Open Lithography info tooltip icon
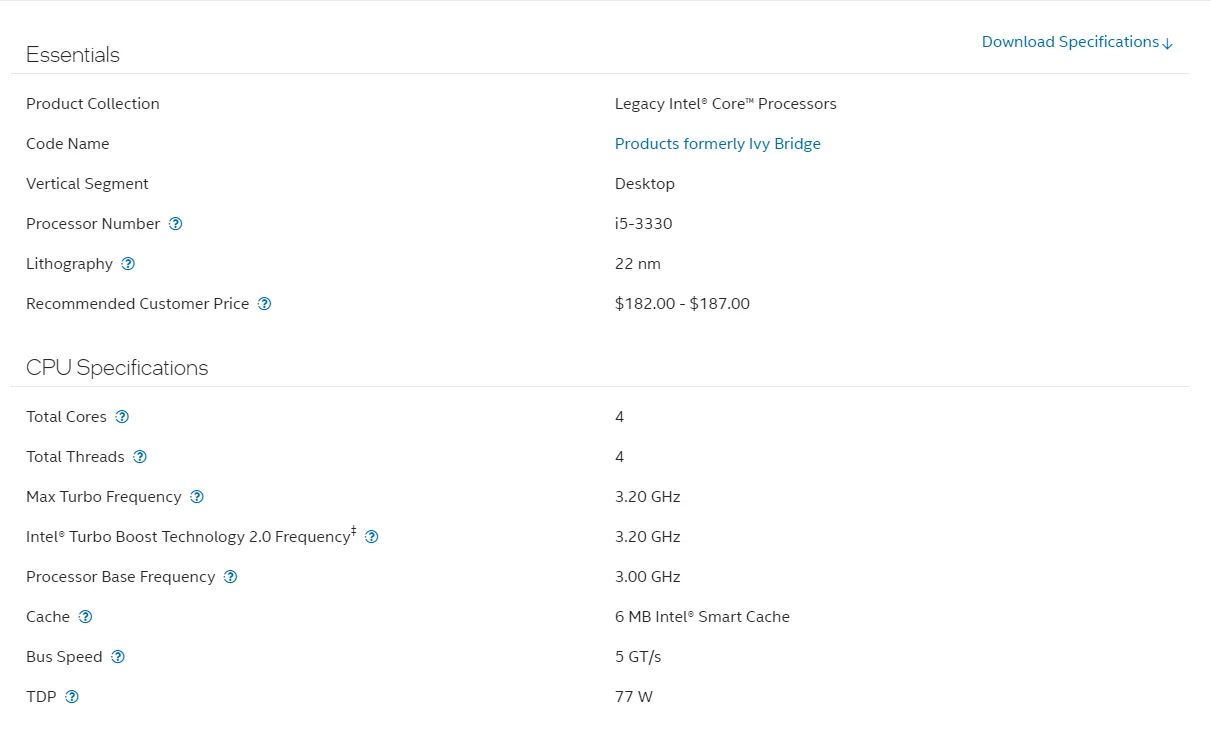1211x743 pixels. (x=128, y=264)
